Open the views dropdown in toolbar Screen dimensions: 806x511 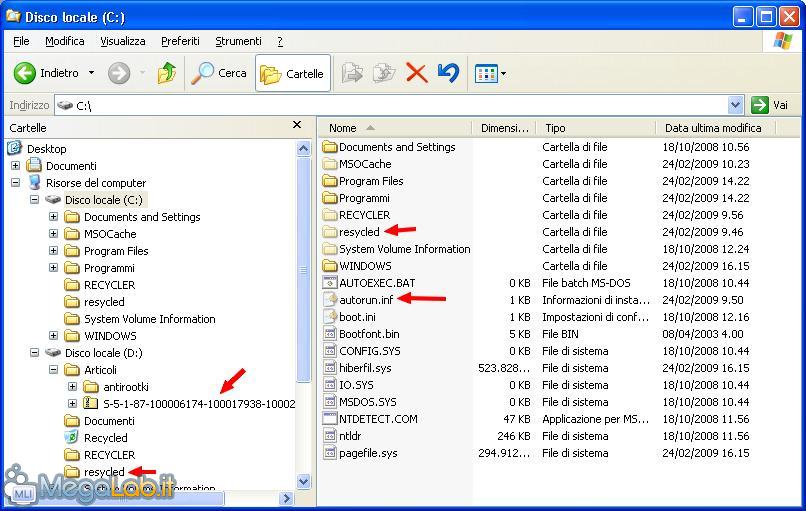tap(491, 73)
